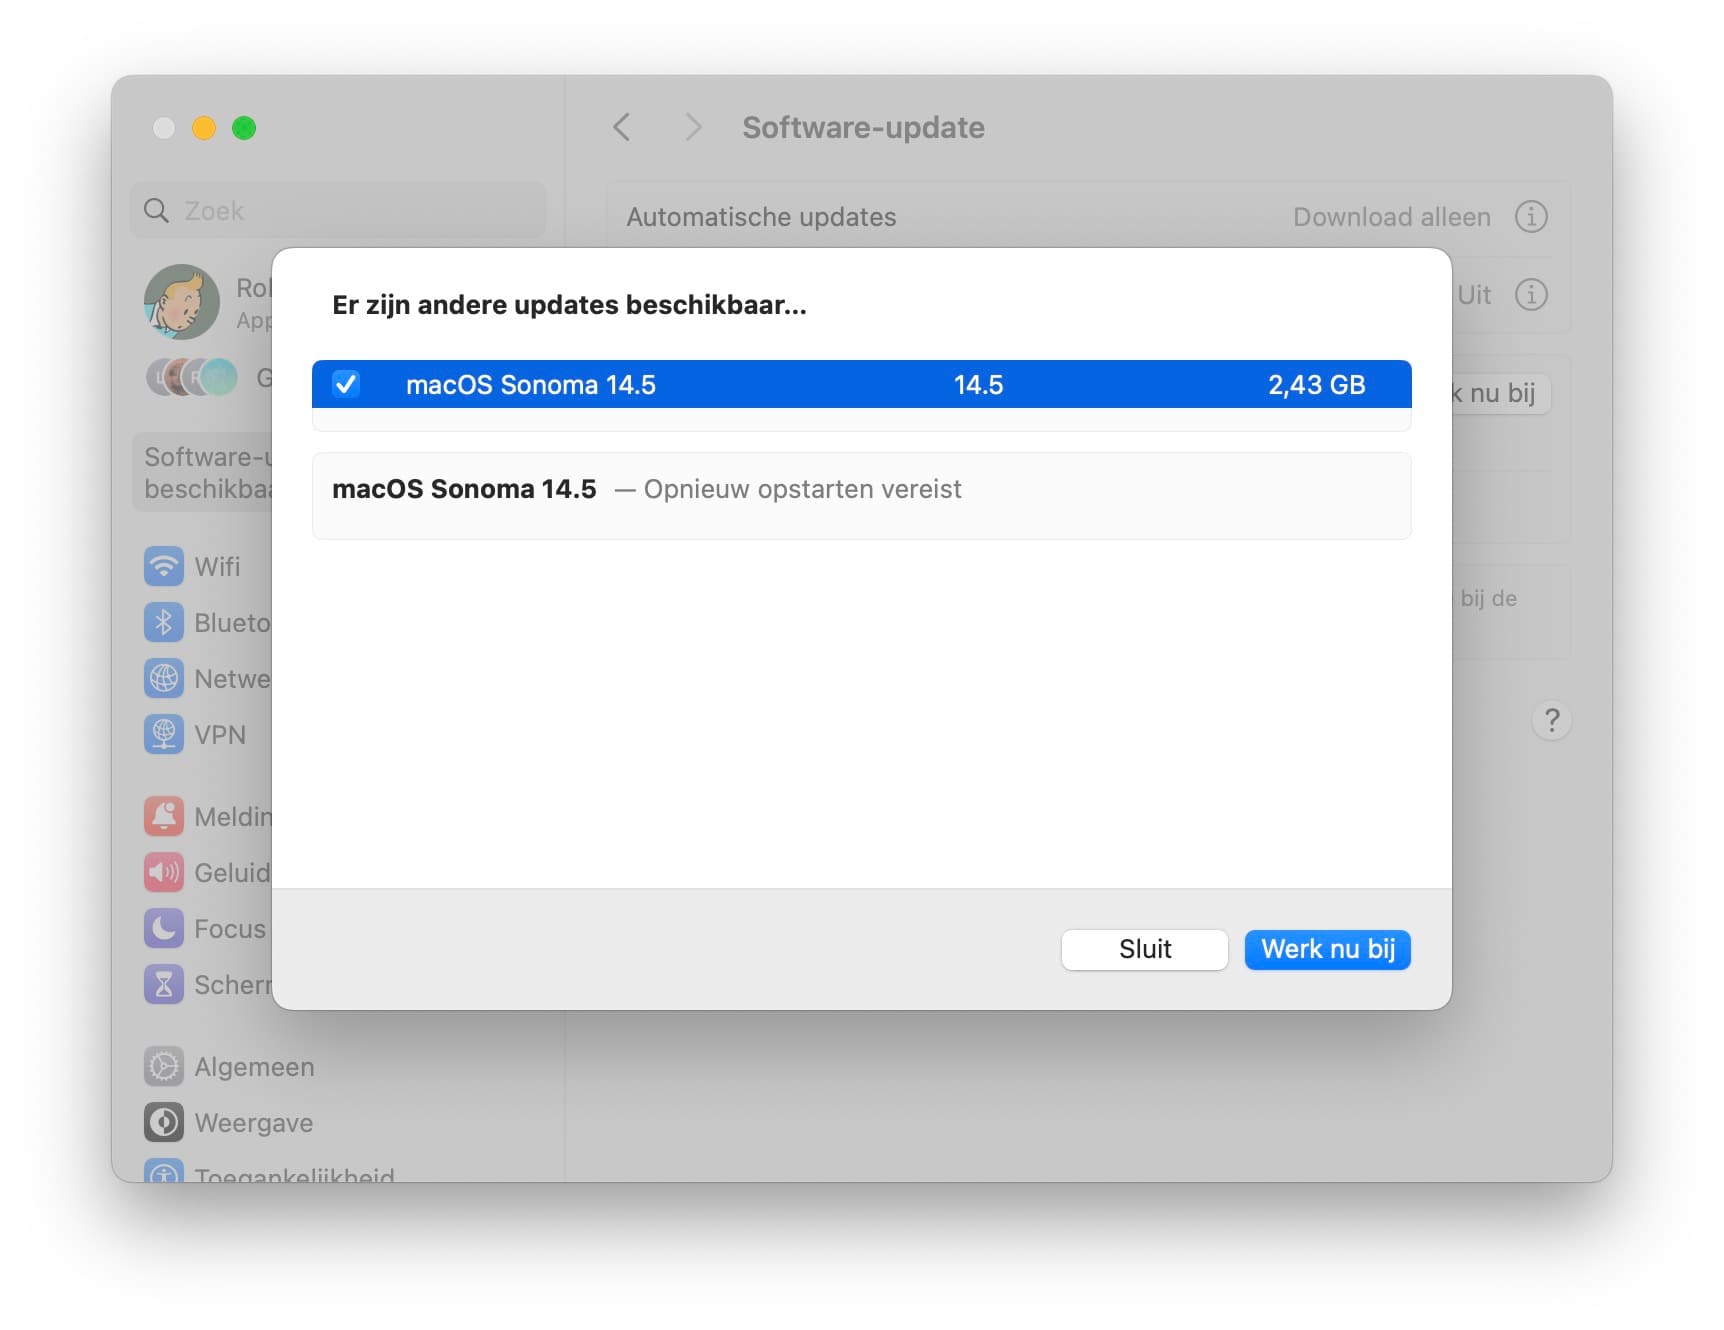Go forward with the right chevron
This screenshot has height=1330, width=1724.
pyautogui.click(x=692, y=127)
